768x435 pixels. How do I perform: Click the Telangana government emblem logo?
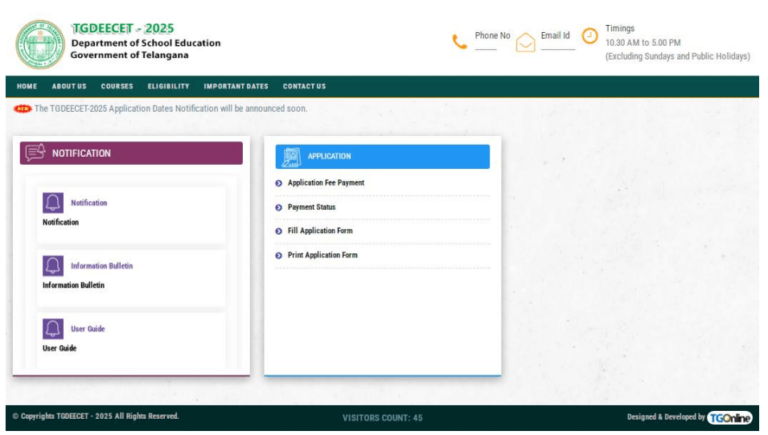coord(40,45)
